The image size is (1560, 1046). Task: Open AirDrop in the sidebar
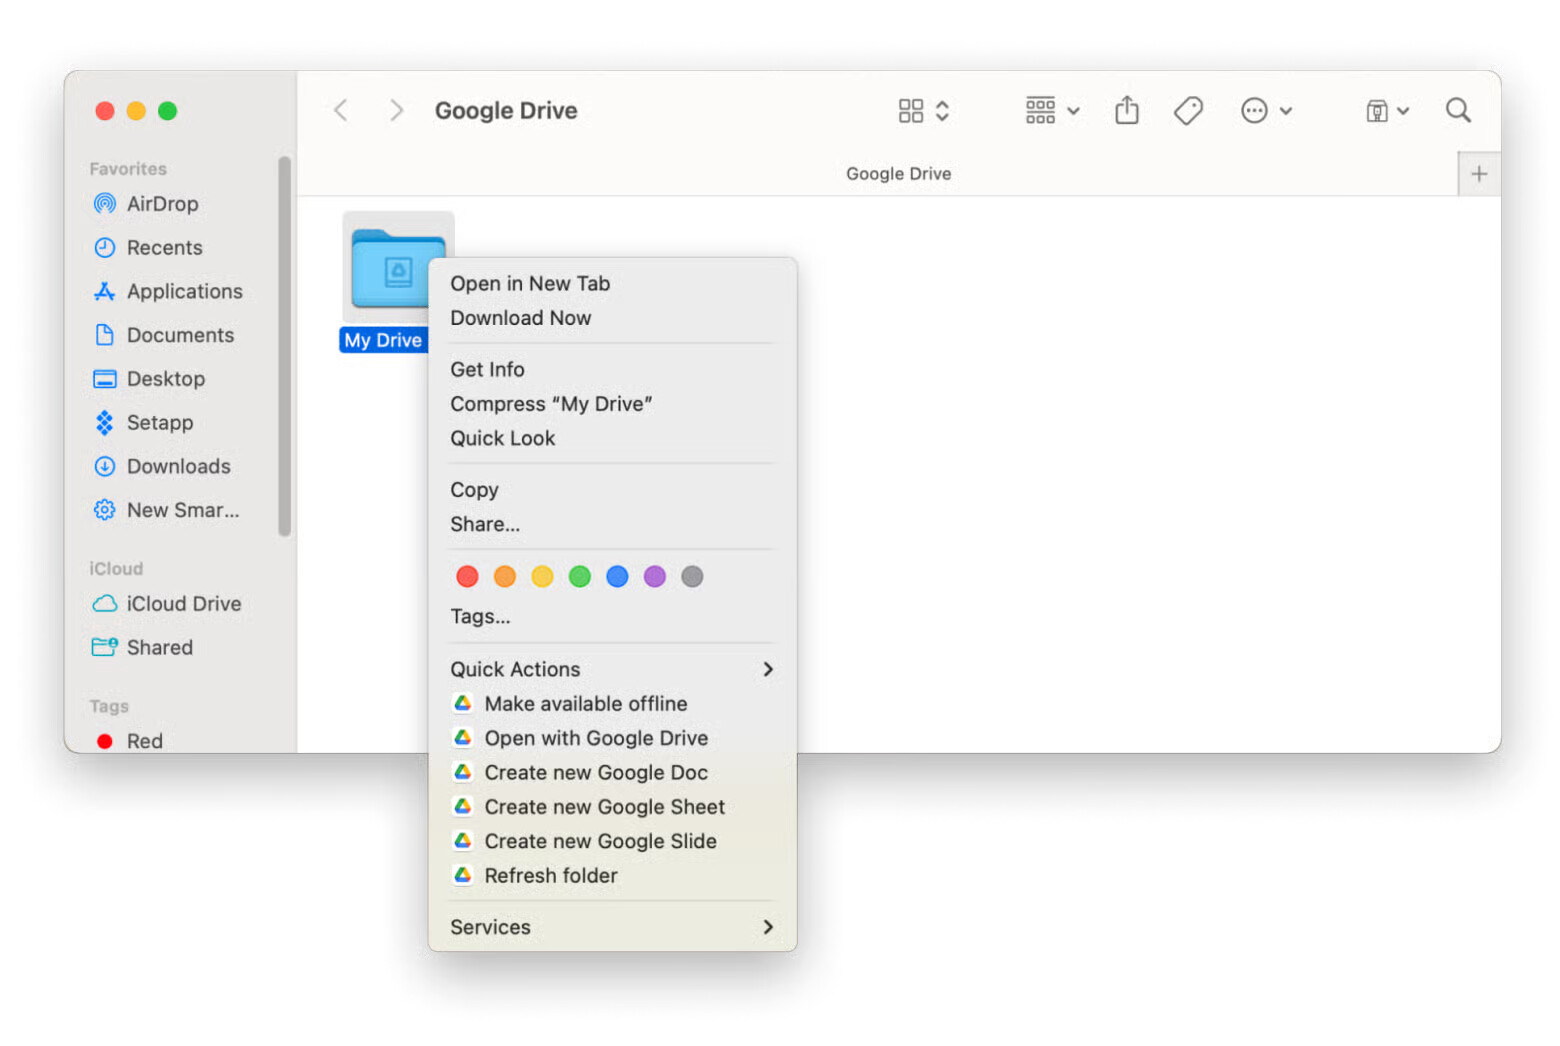tap(162, 204)
